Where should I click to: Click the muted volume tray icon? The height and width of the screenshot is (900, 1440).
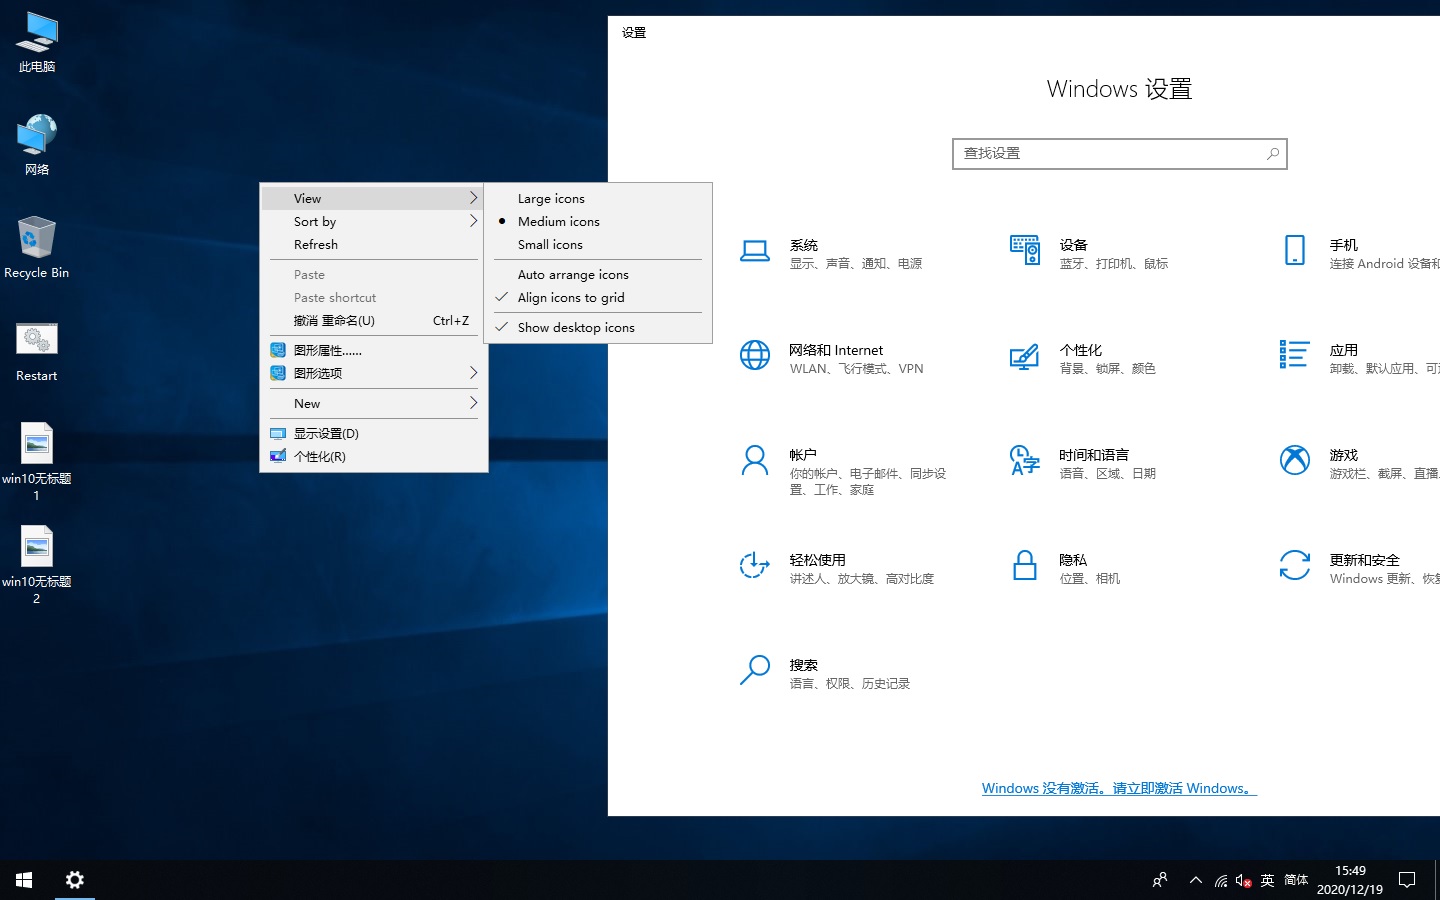tap(1244, 881)
